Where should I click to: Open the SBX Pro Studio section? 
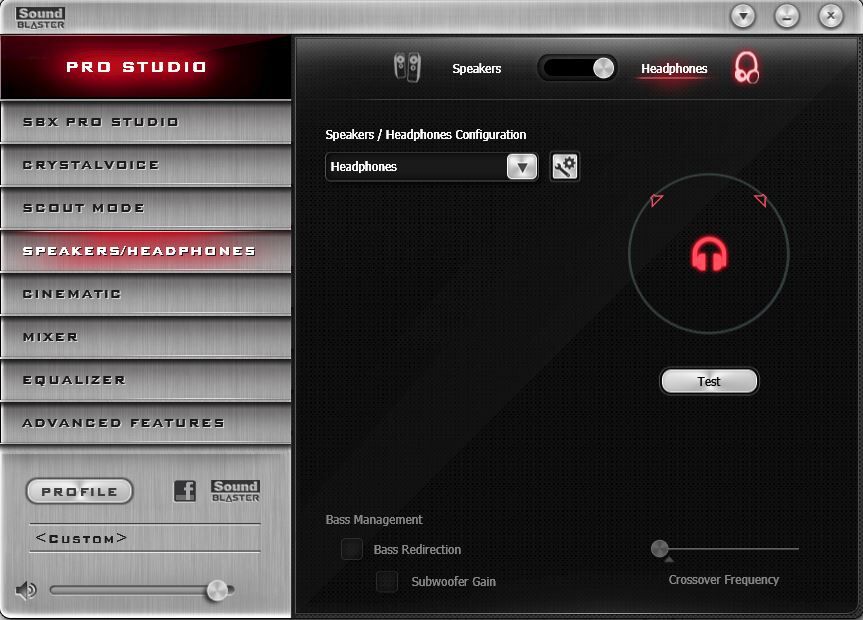coord(146,122)
